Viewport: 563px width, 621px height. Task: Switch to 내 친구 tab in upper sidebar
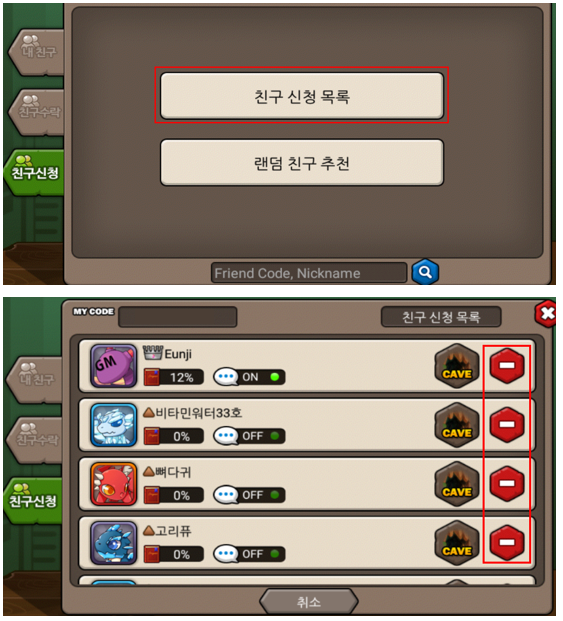36,51
